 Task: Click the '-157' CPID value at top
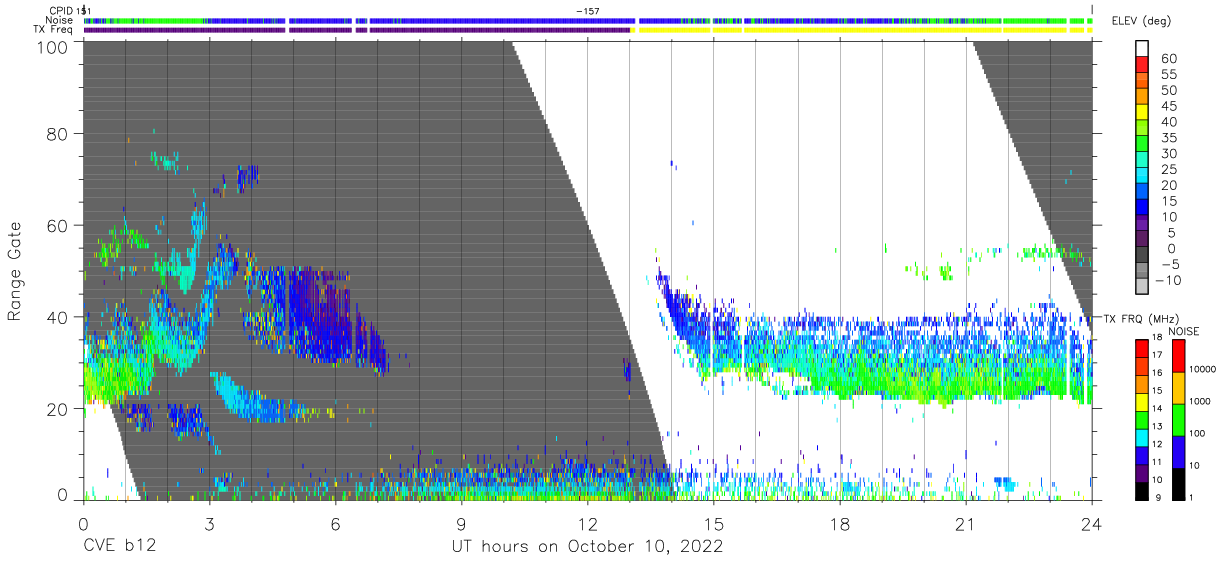(x=588, y=10)
